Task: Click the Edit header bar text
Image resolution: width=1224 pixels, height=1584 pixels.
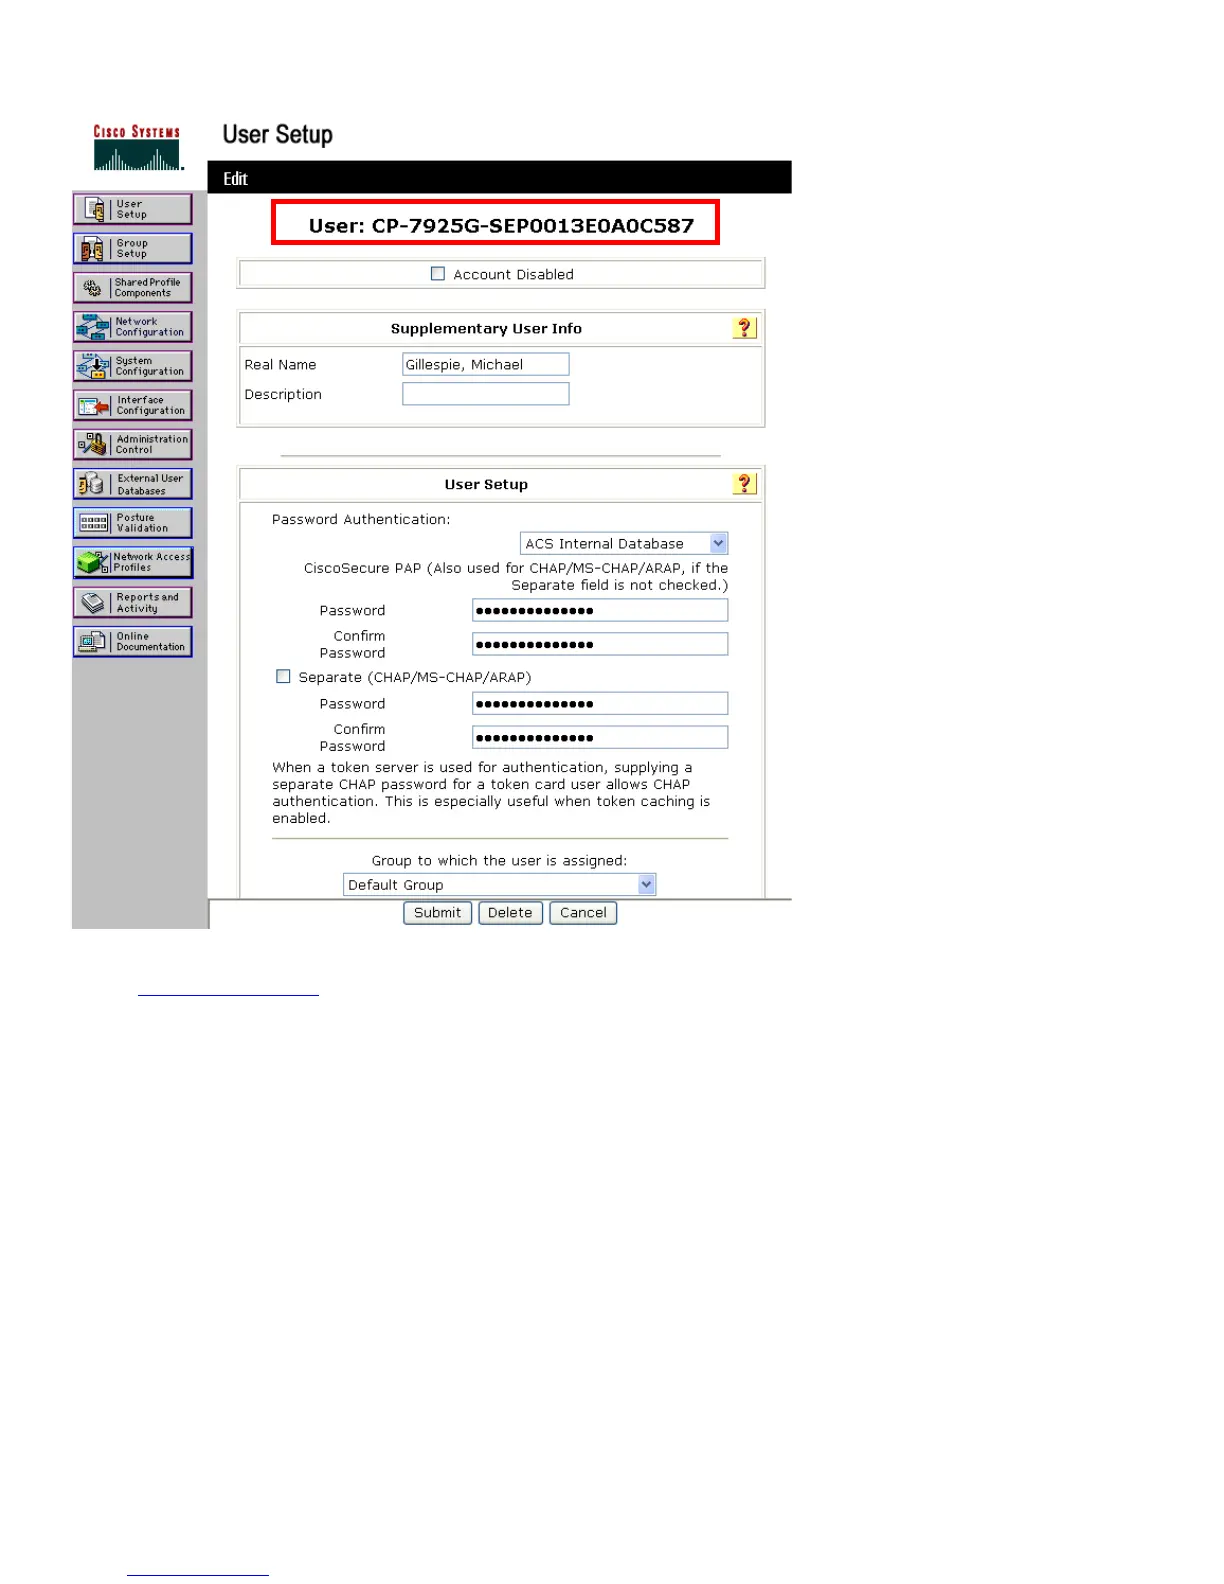Action: tap(235, 179)
